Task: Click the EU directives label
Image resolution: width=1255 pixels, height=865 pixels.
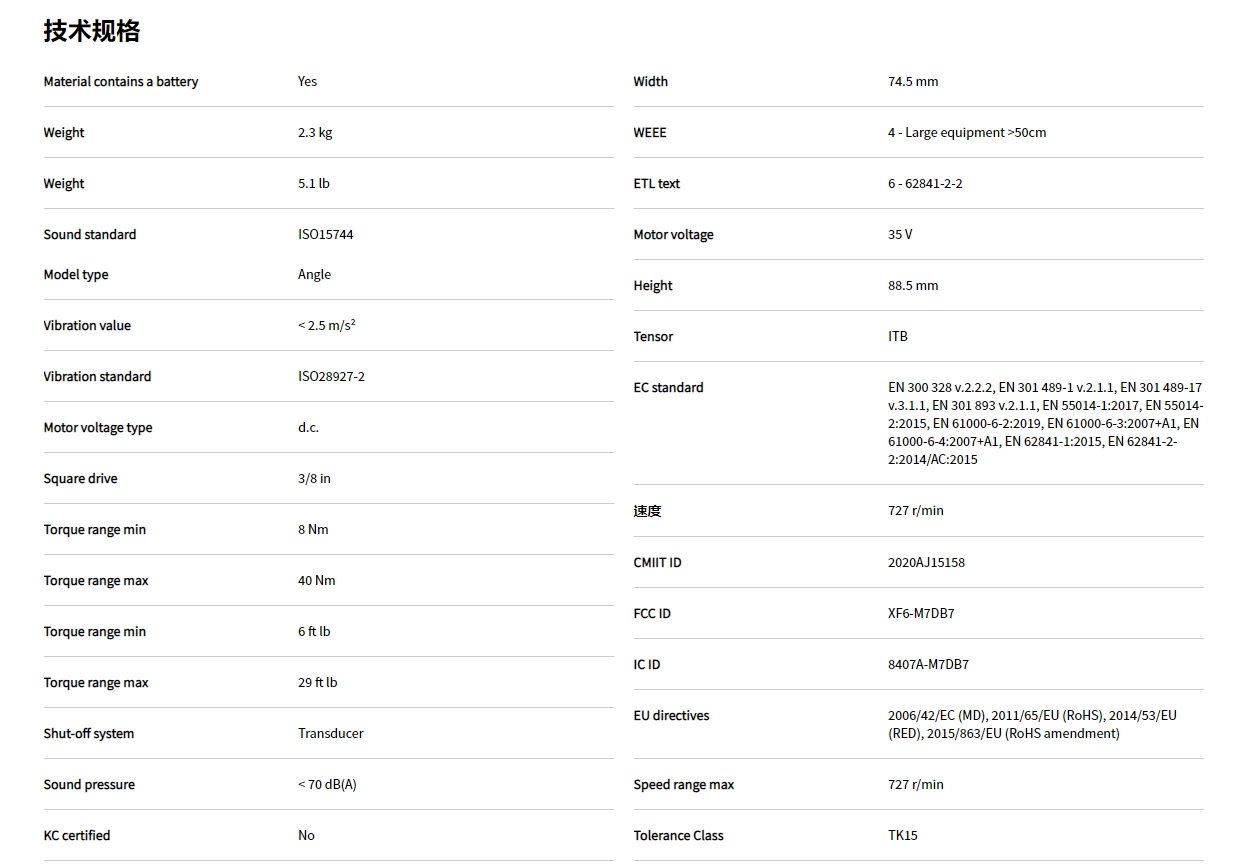Action: click(x=671, y=716)
